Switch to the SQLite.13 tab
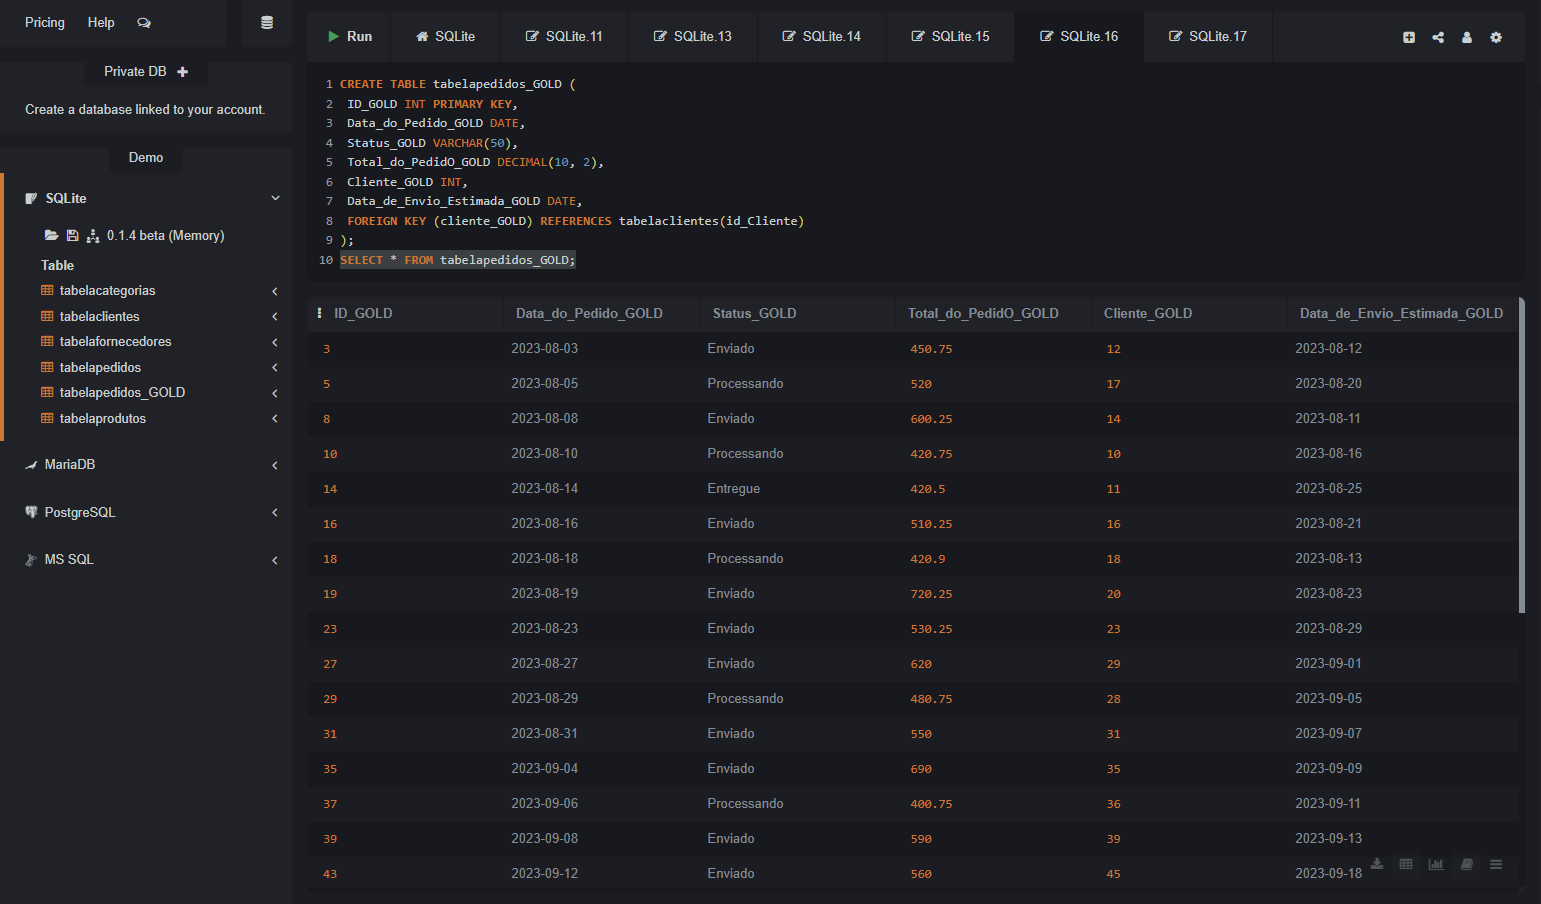This screenshot has height=904, width=1541. tap(693, 37)
